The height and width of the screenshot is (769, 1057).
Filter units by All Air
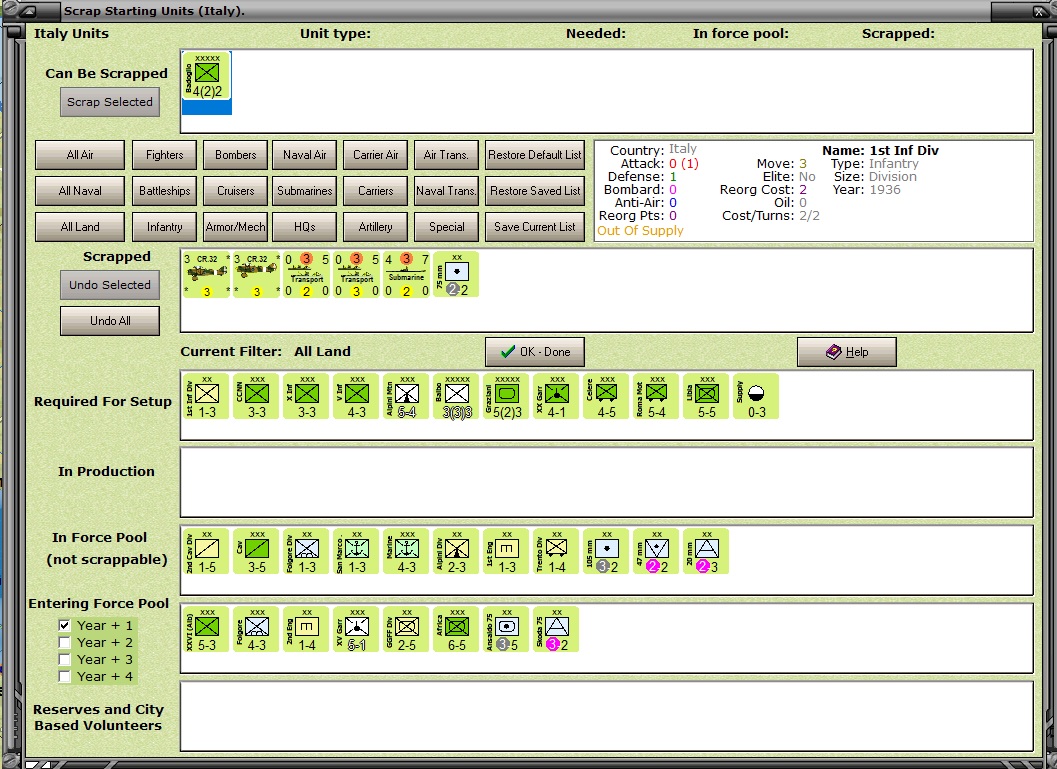coord(80,155)
